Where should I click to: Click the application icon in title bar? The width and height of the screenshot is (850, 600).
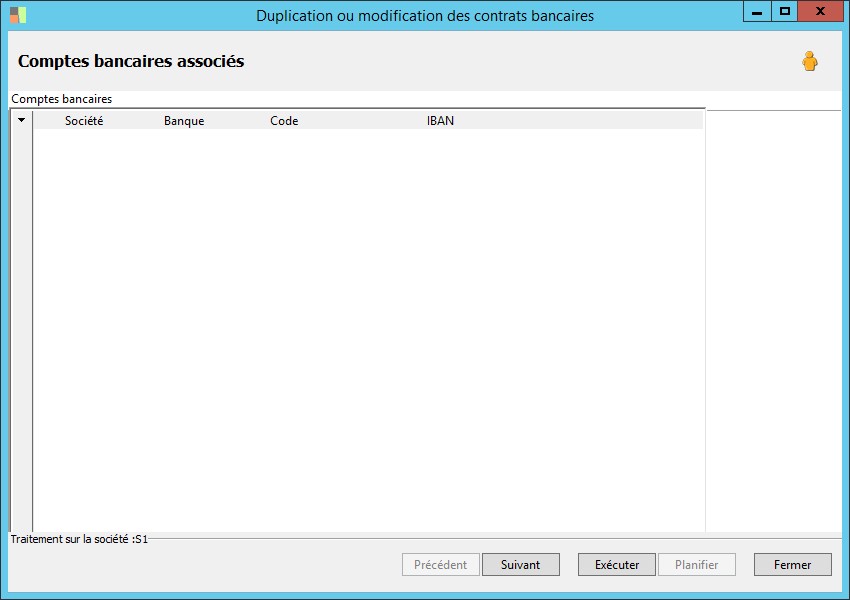18,15
